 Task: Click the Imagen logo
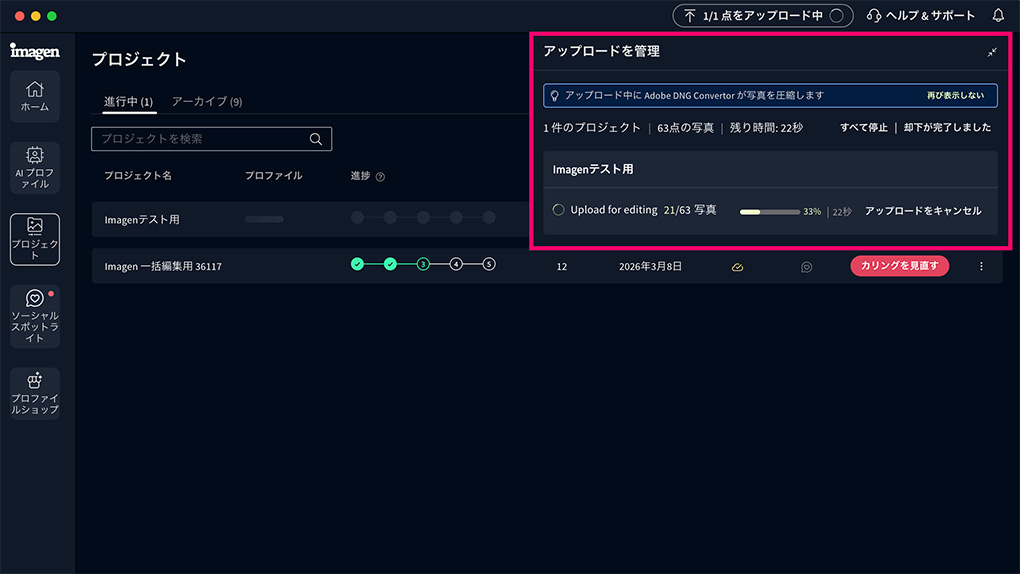(34, 50)
